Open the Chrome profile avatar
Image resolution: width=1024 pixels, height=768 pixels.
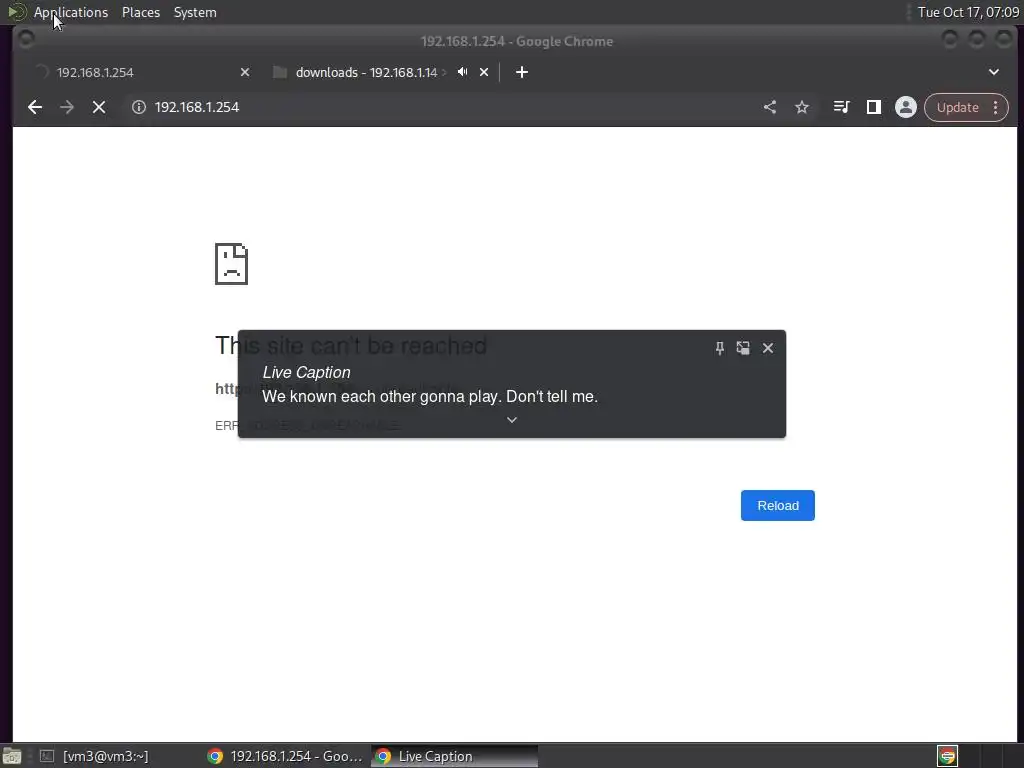[905, 107]
